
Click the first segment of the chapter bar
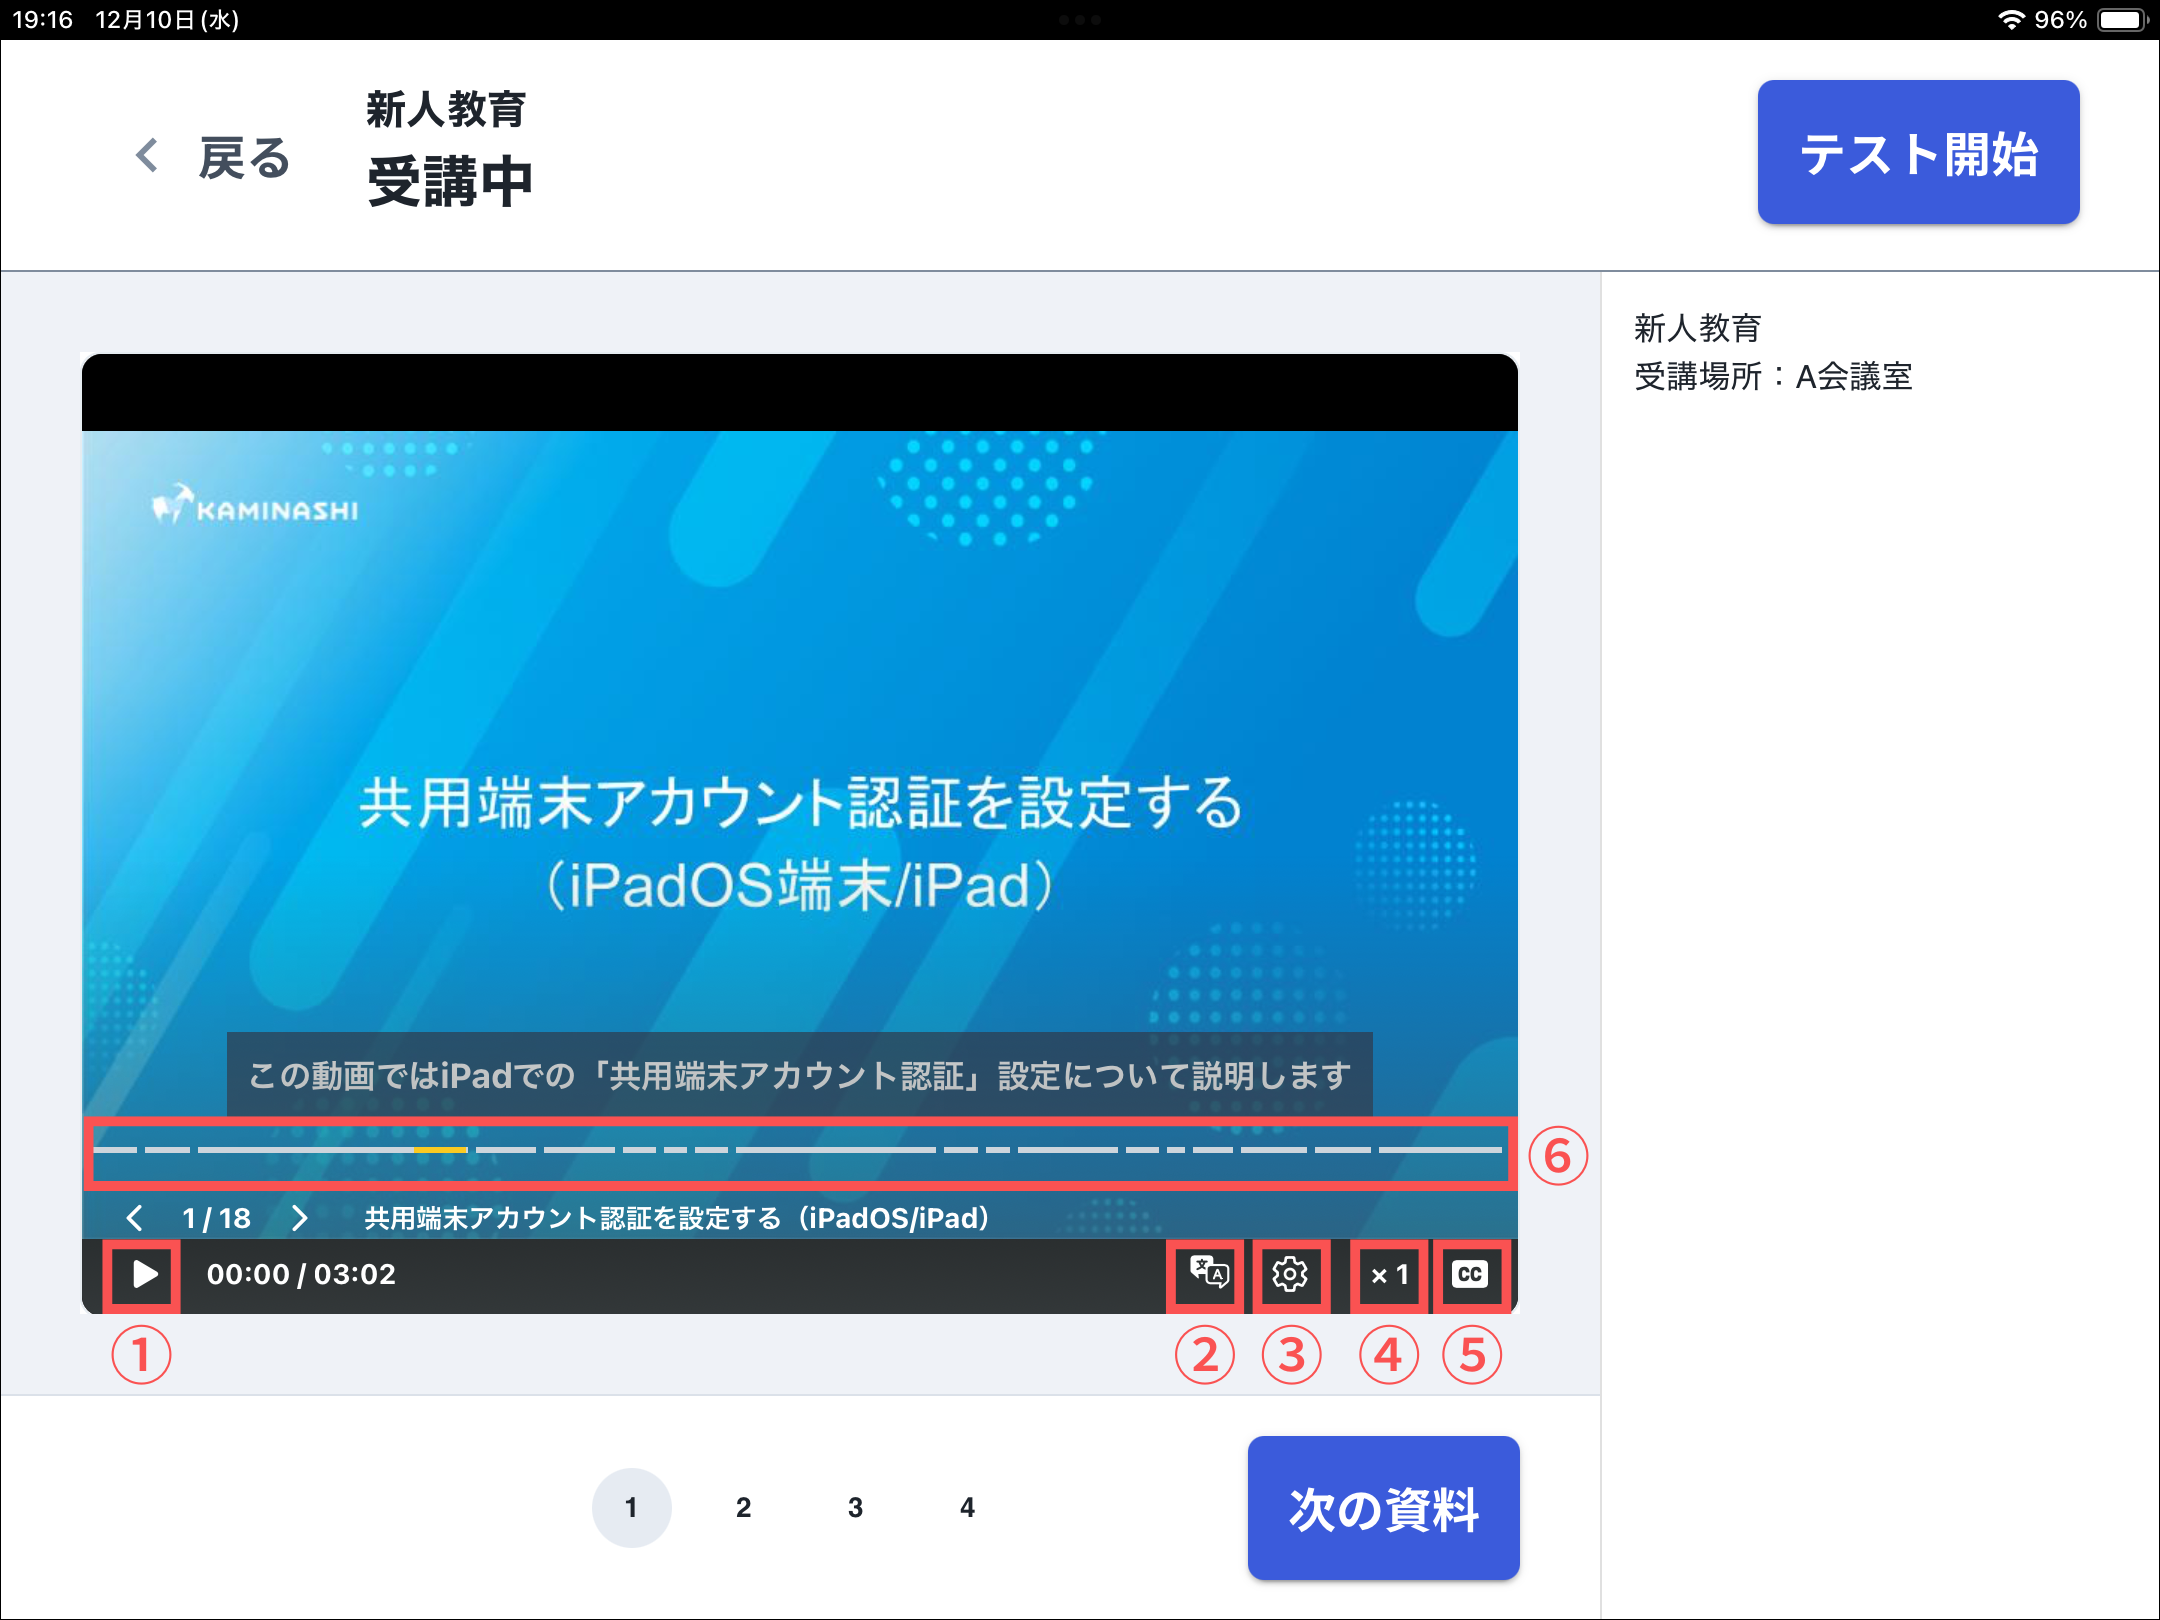(x=115, y=1150)
